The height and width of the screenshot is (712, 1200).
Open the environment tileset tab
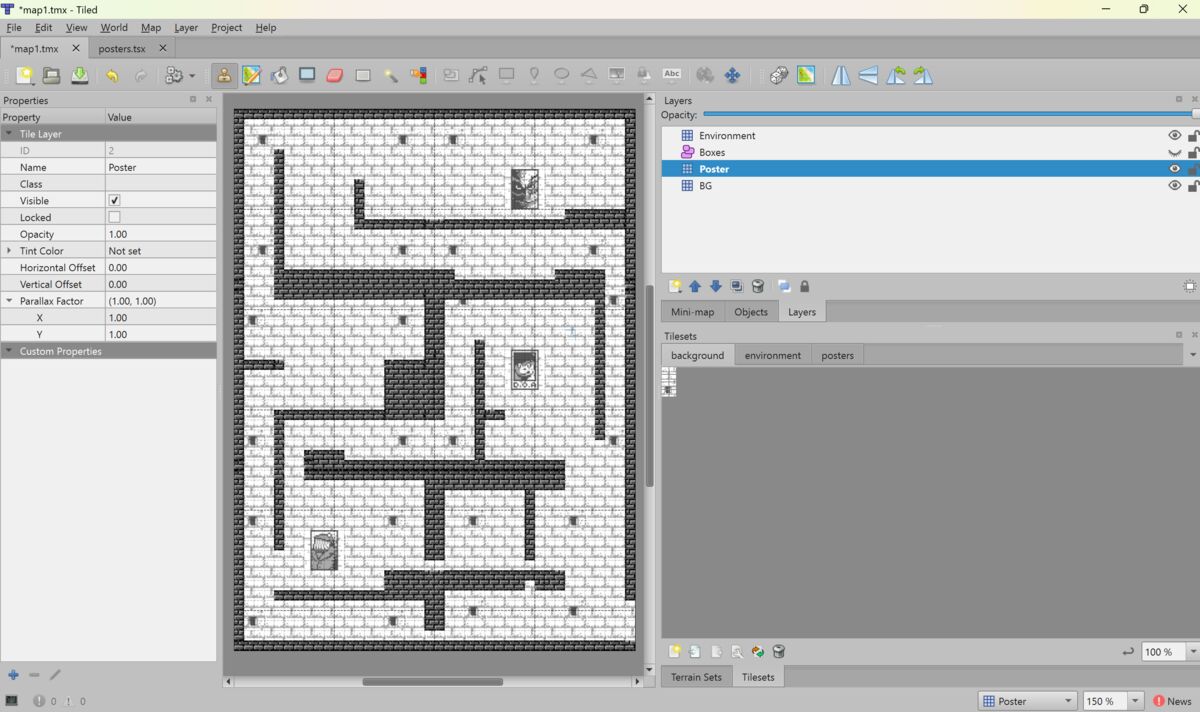[772, 354]
